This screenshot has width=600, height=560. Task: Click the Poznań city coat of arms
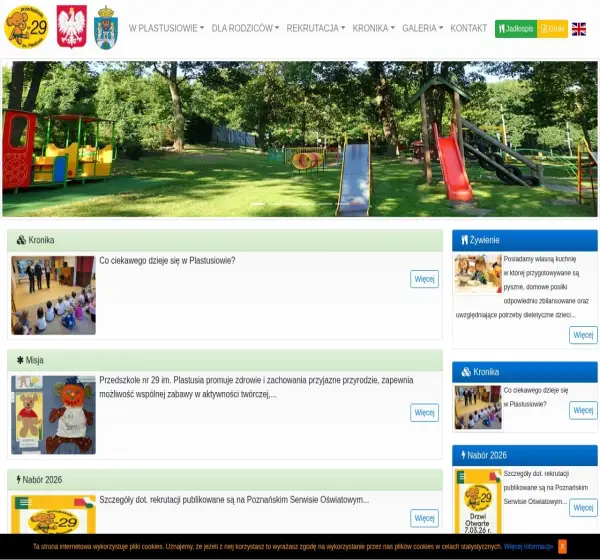click(x=106, y=28)
